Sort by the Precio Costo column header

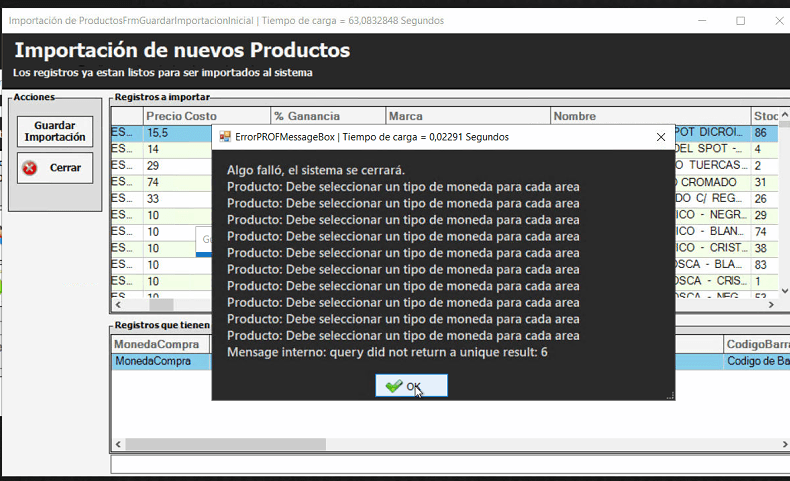pyautogui.click(x=206, y=116)
